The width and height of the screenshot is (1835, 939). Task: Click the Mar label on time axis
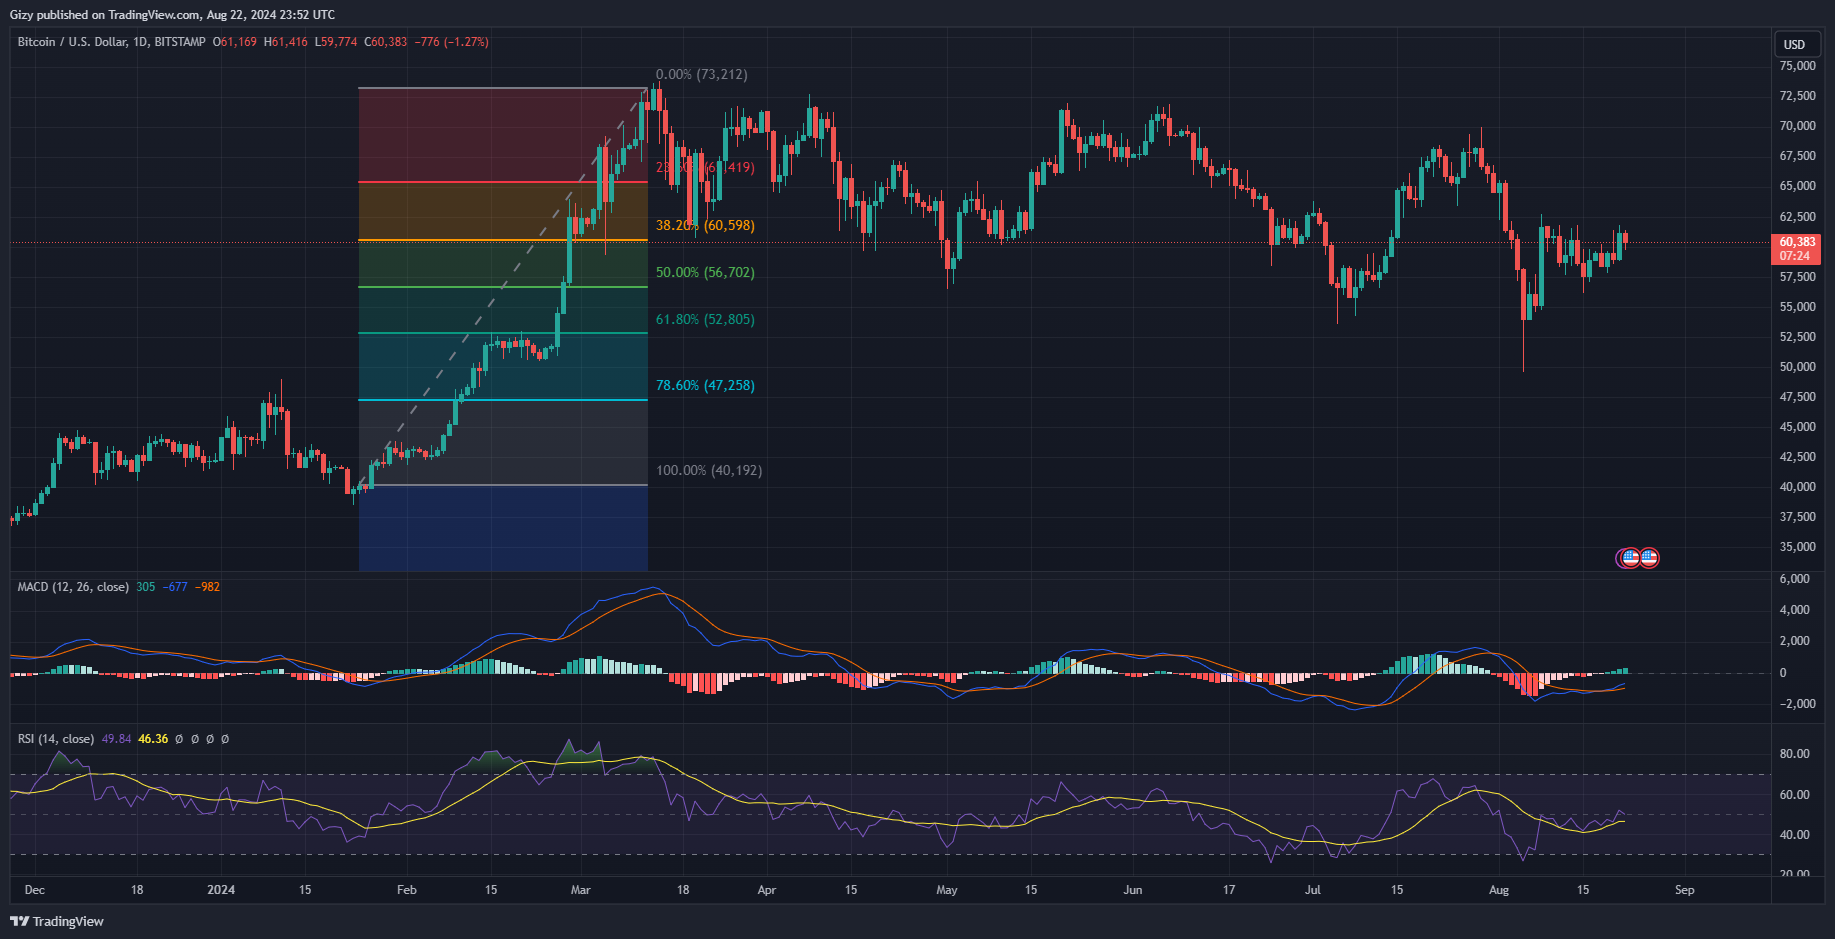580,890
